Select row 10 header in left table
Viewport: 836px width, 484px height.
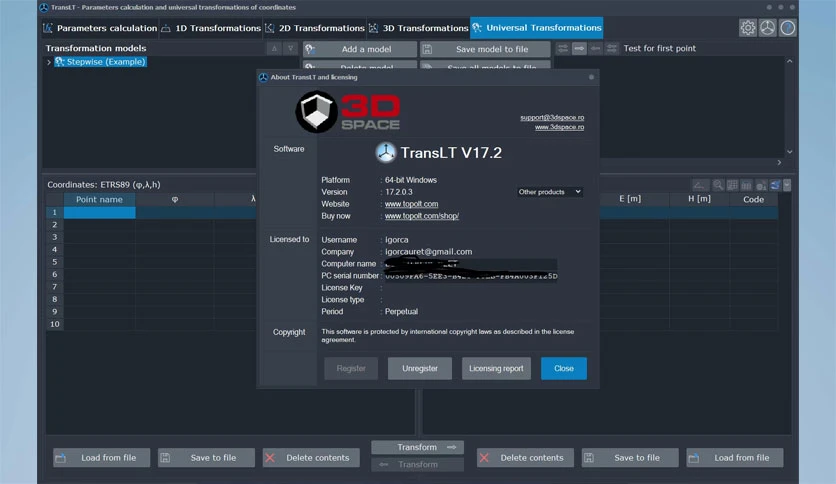(x=54, y=324)
